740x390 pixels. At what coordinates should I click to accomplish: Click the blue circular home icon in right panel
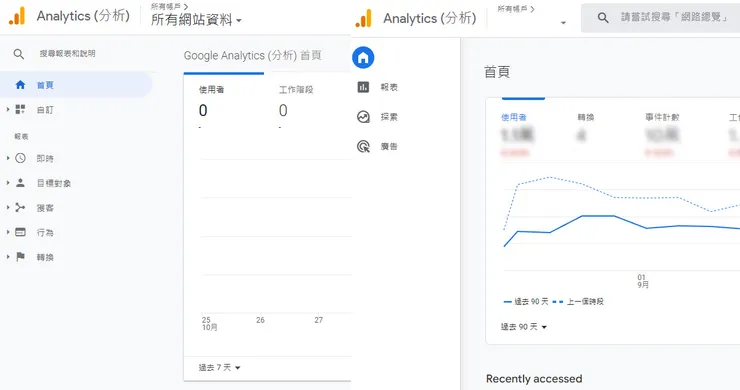[363, 58]
